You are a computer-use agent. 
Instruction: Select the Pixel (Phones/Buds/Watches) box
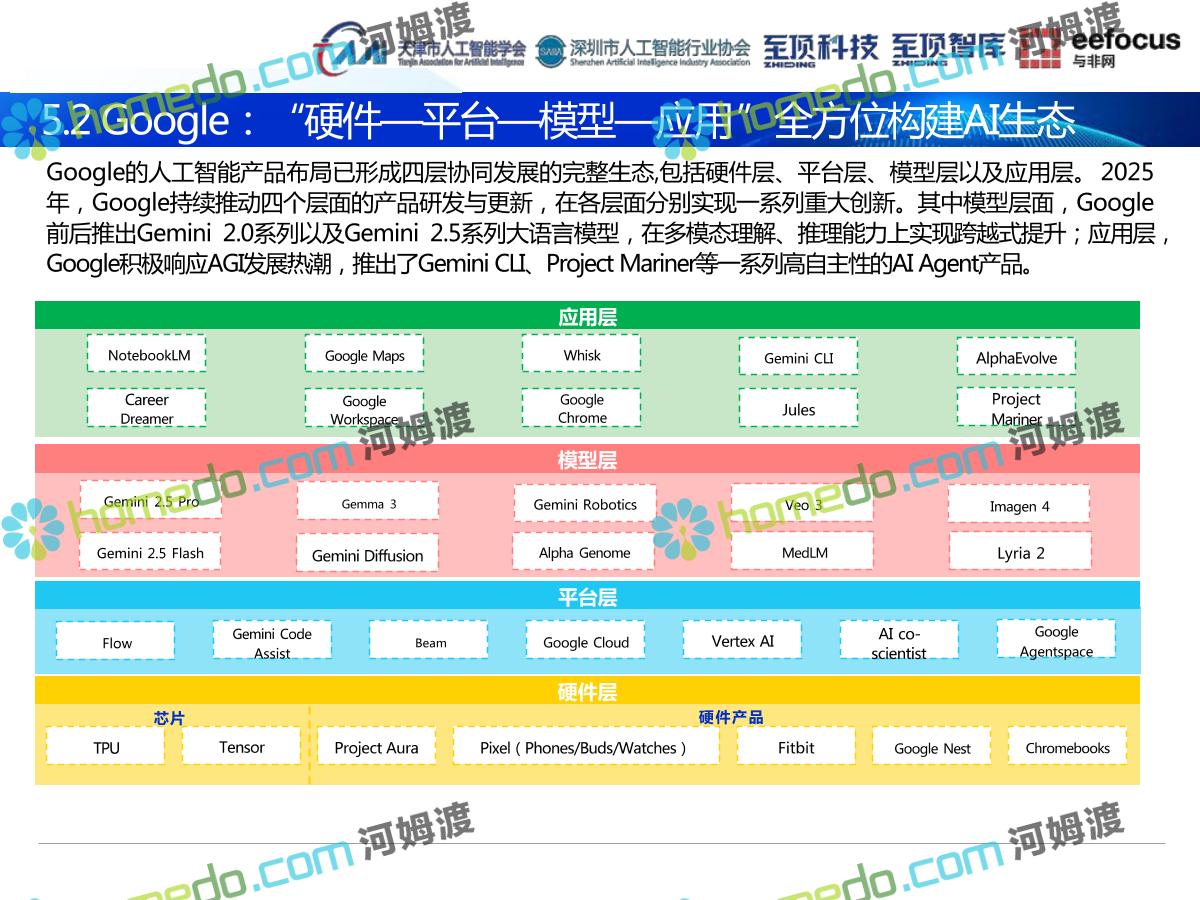(x=585, y=747)
